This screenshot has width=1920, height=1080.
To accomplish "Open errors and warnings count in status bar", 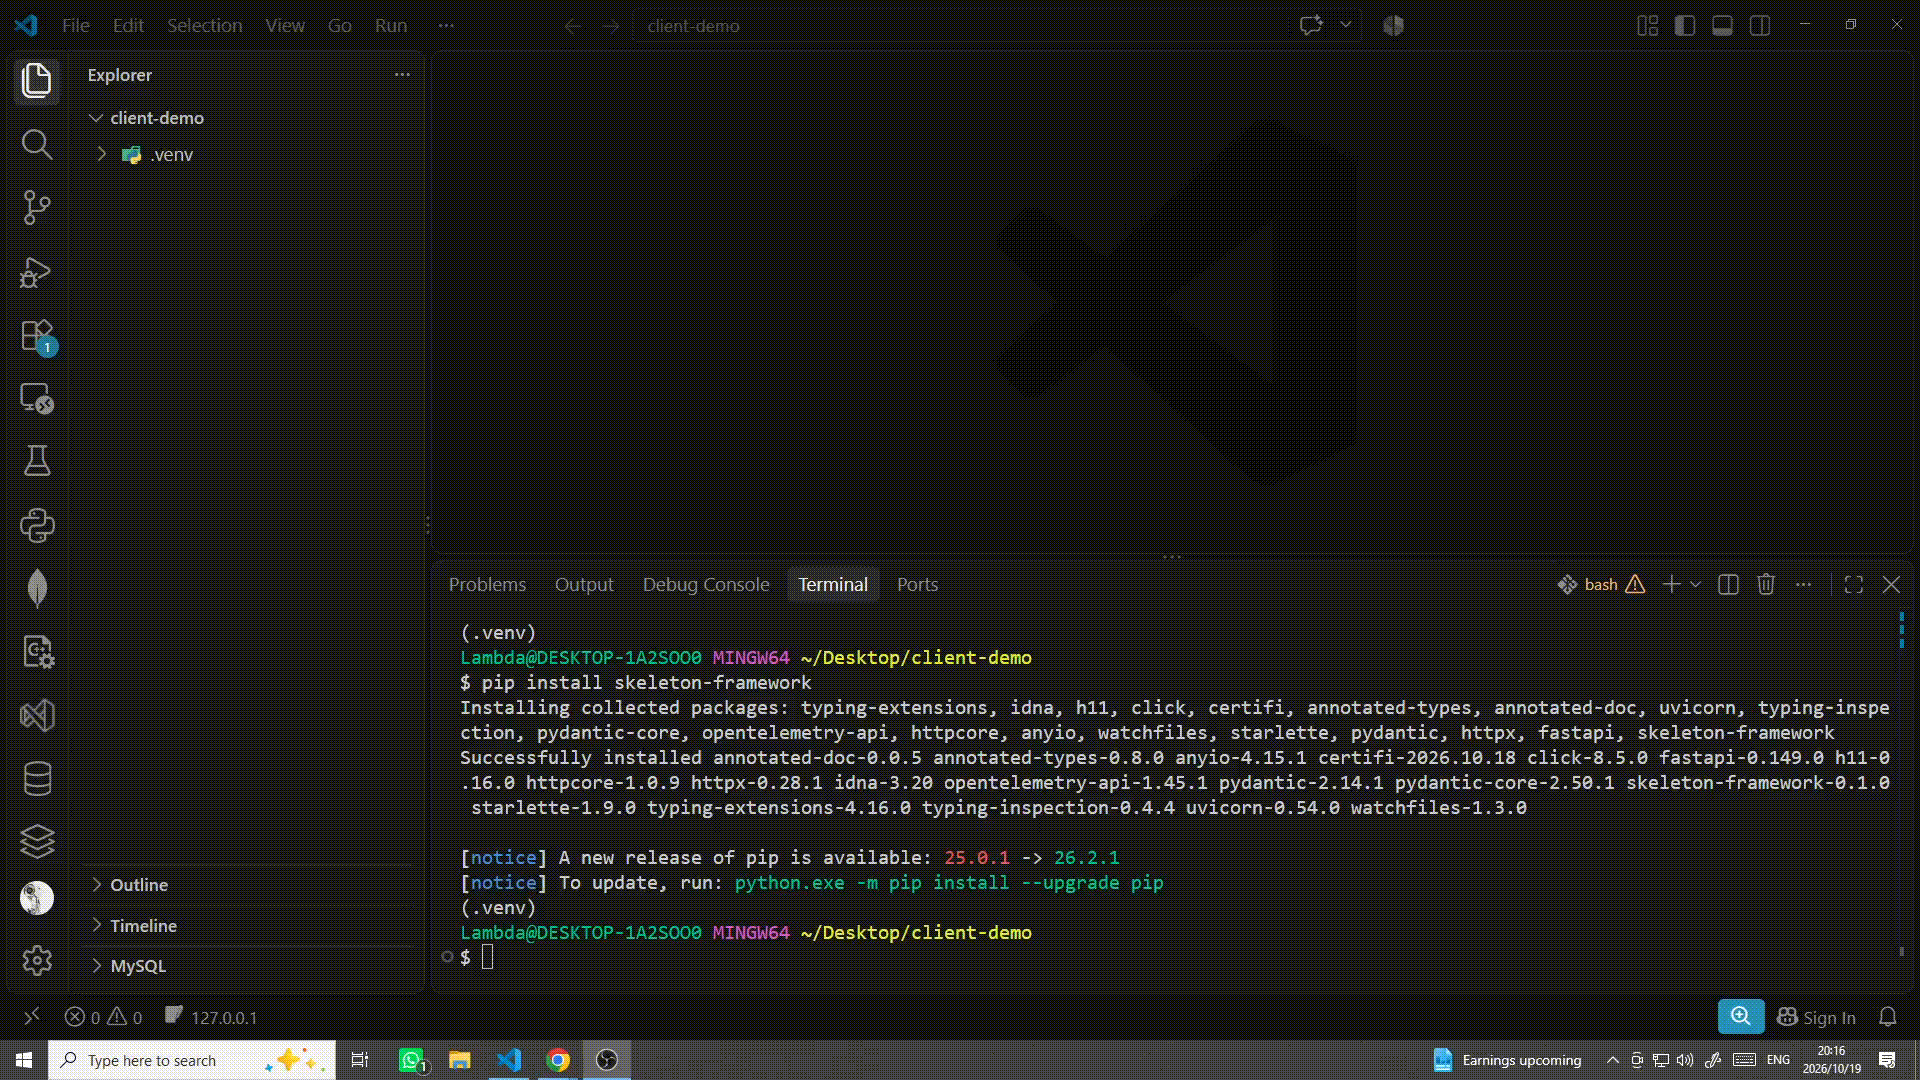I will click(103, 1018).
